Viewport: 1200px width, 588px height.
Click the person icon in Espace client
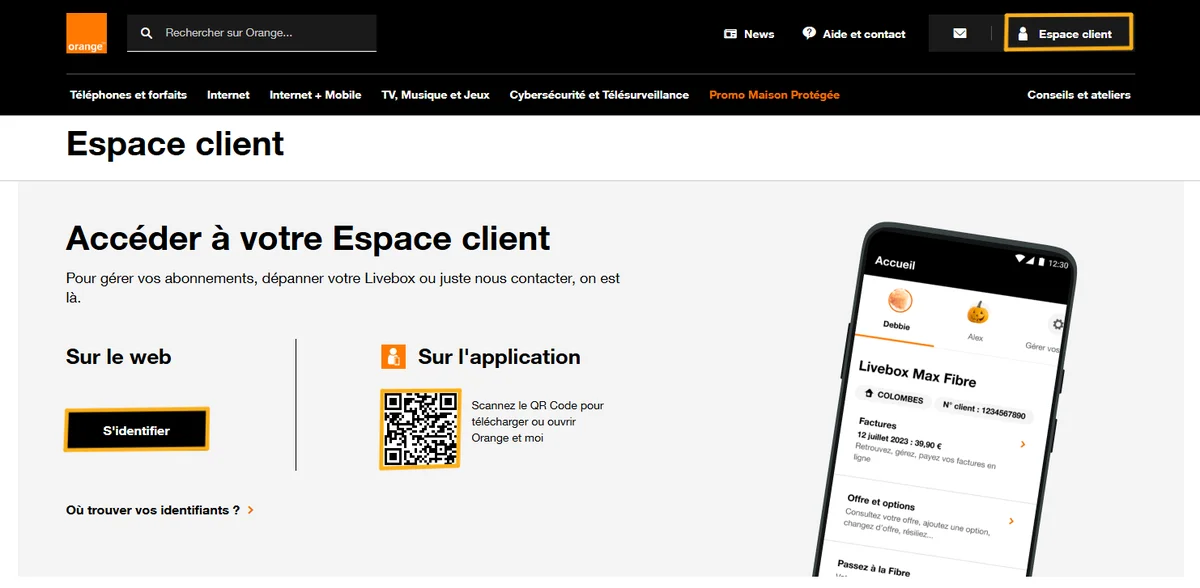point(1022,34)
